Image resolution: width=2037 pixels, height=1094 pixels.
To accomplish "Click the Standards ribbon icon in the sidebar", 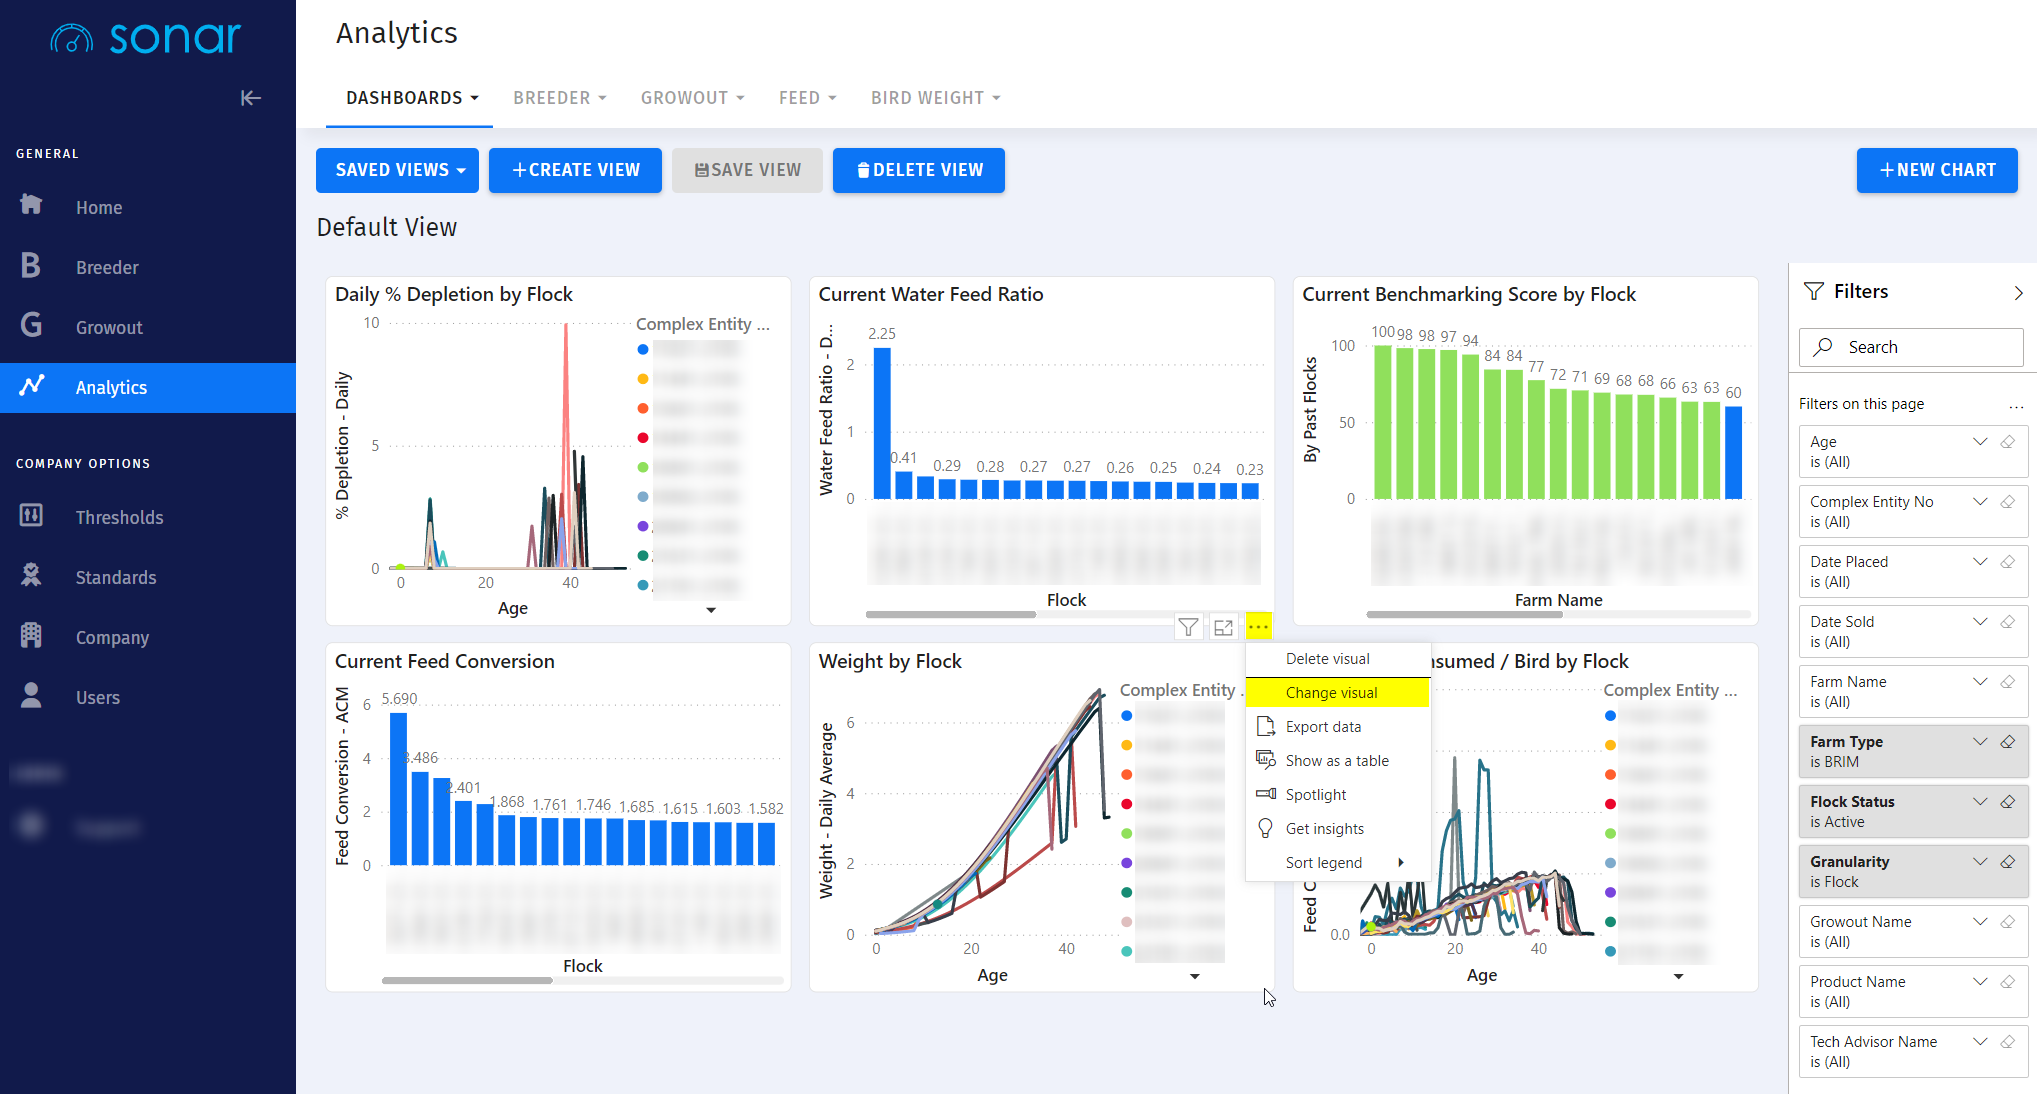I will coord(31,575).
